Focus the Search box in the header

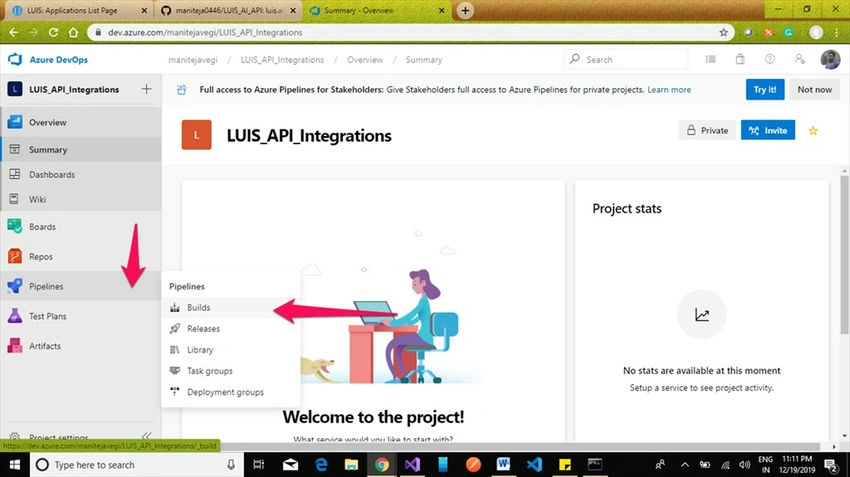click(626, 59)
